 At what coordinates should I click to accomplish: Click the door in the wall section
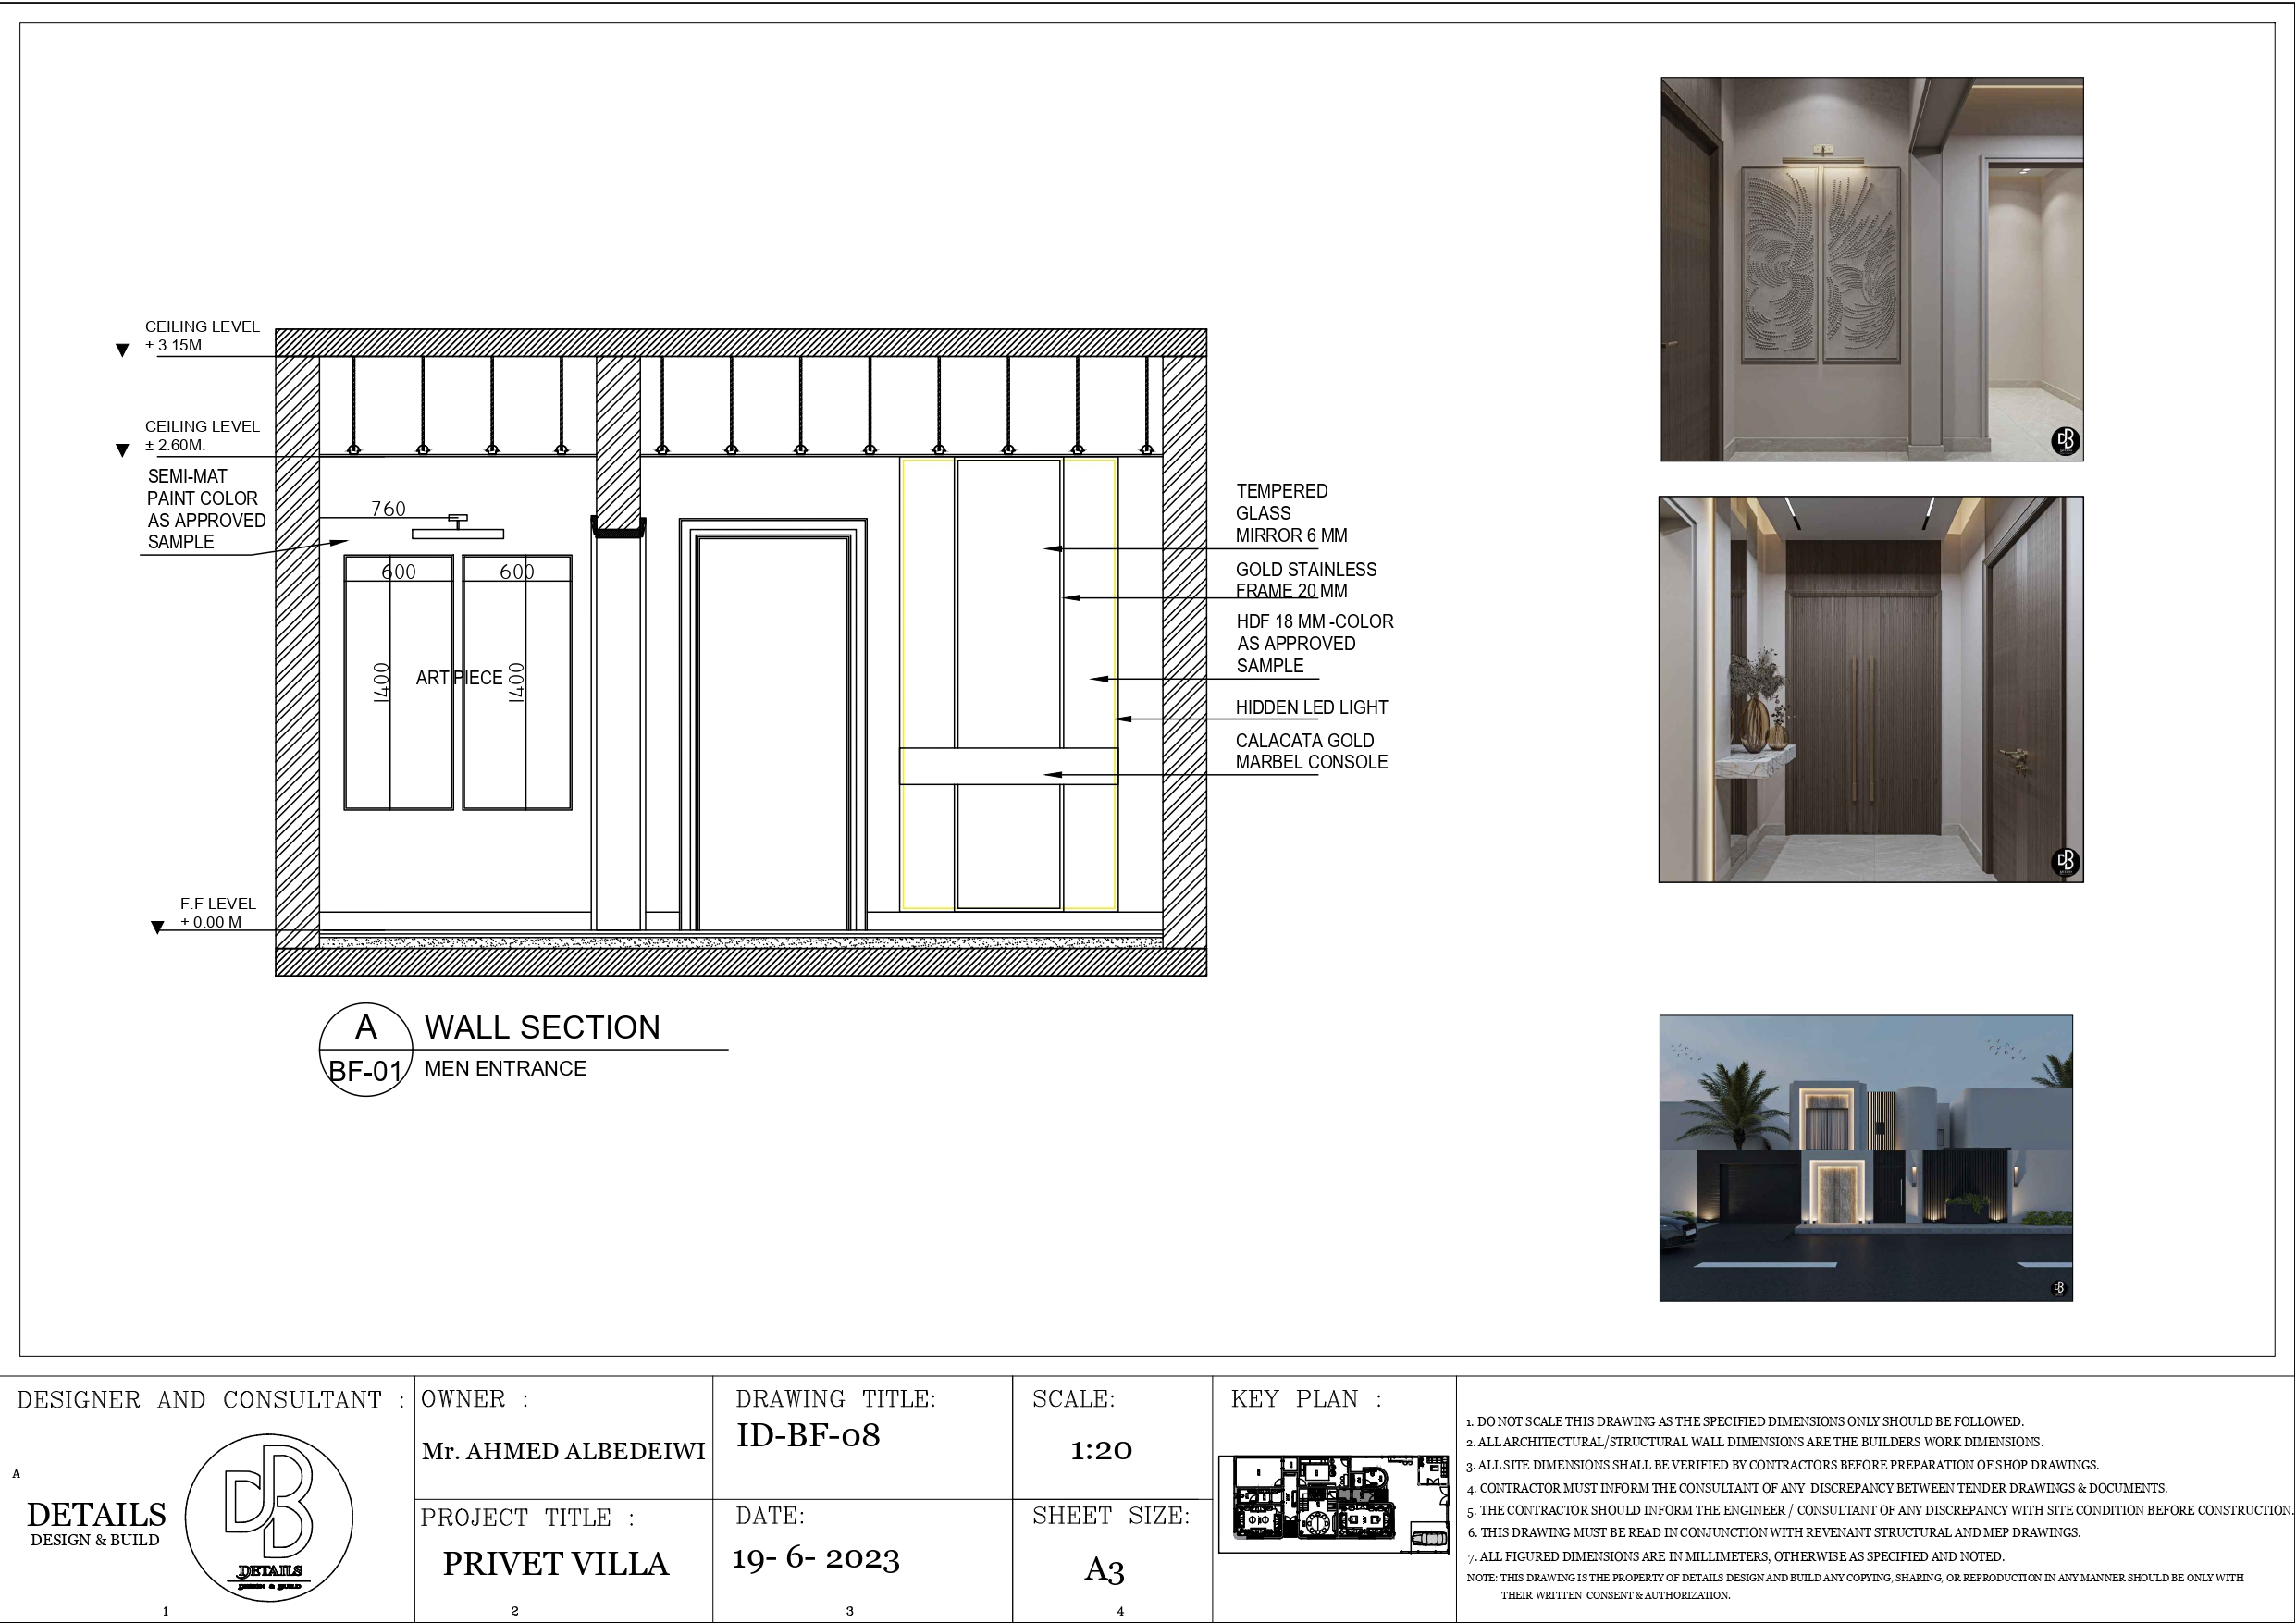click(773, 730)
